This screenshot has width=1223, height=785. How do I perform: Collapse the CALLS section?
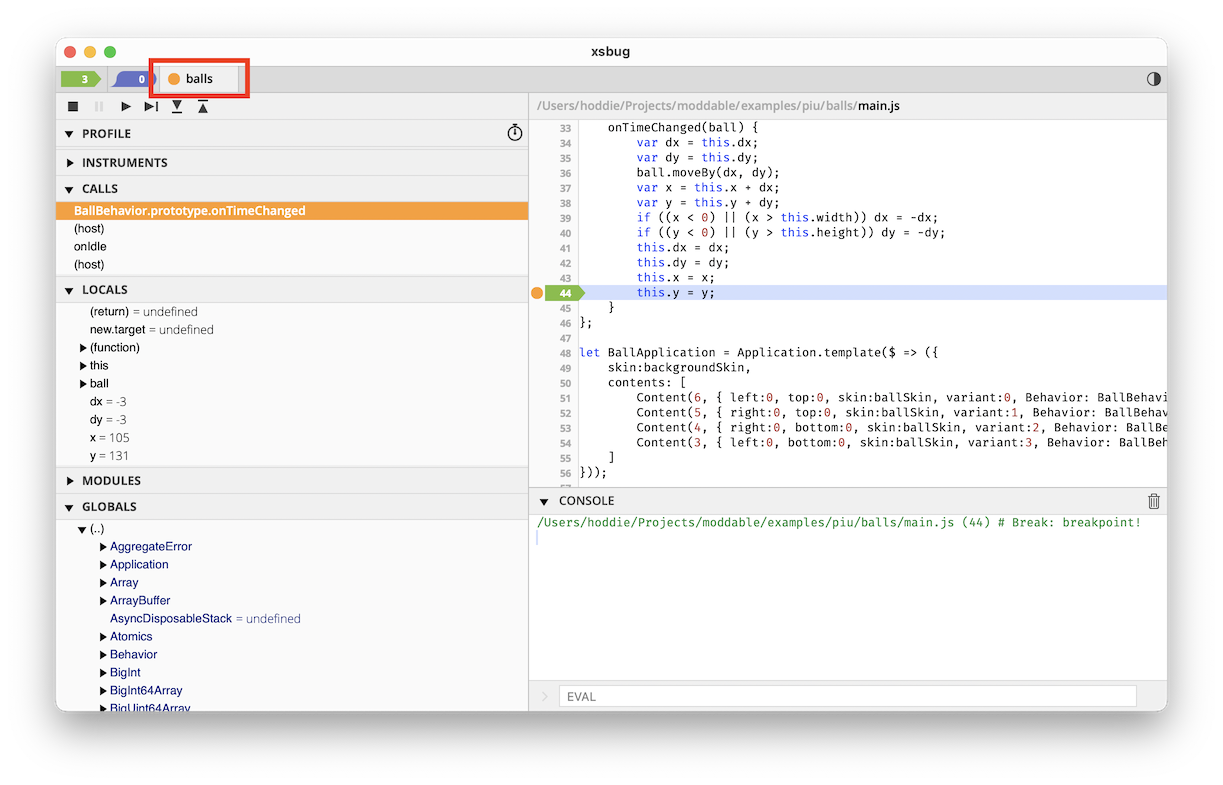click(70, 189)
